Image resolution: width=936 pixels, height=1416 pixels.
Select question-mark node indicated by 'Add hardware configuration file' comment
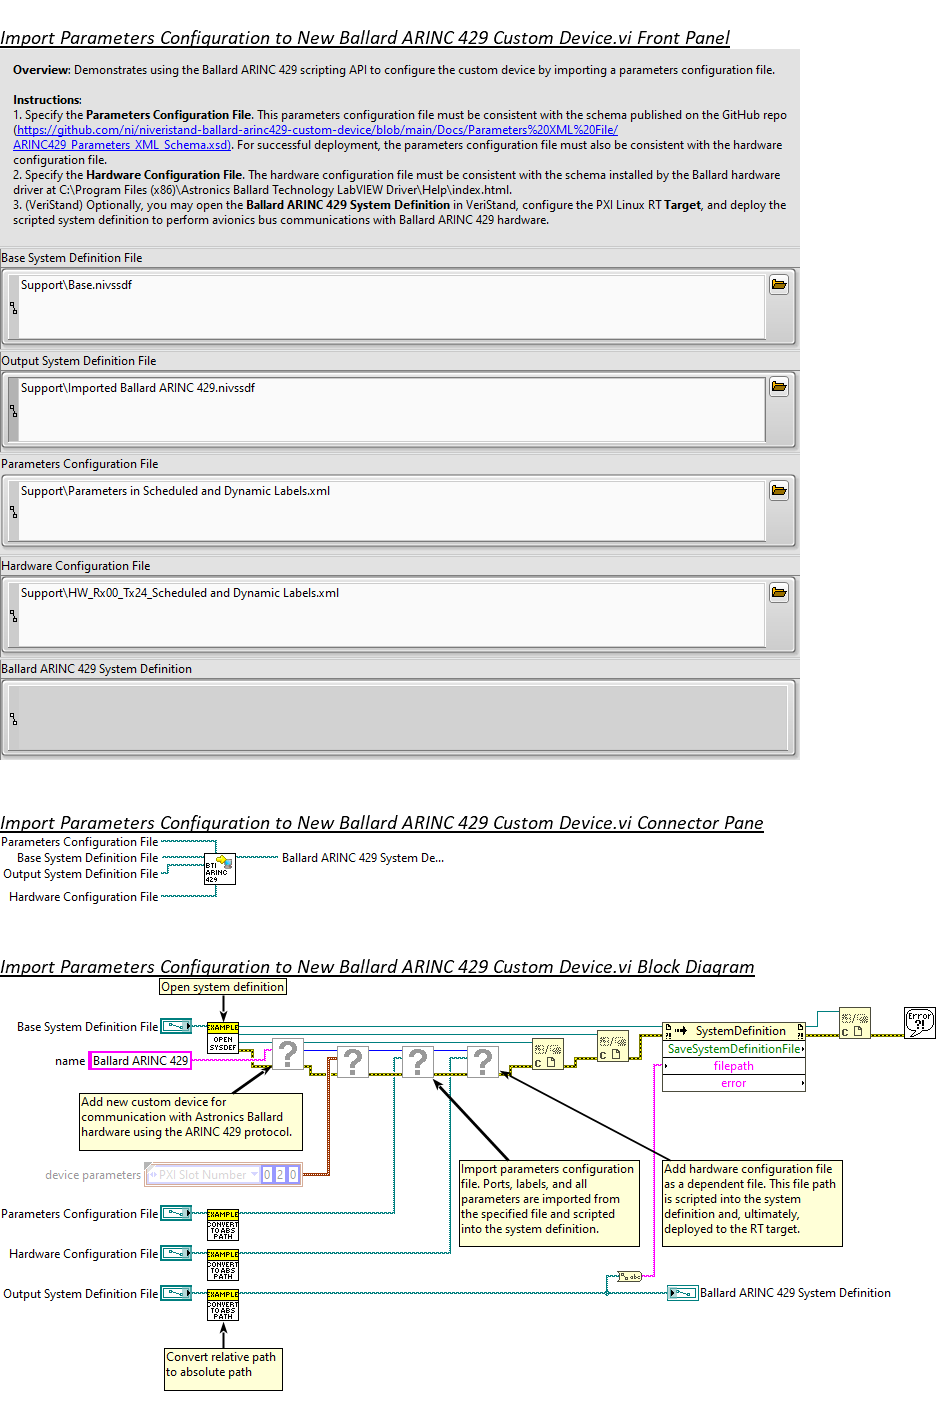tap(483, 1061)
